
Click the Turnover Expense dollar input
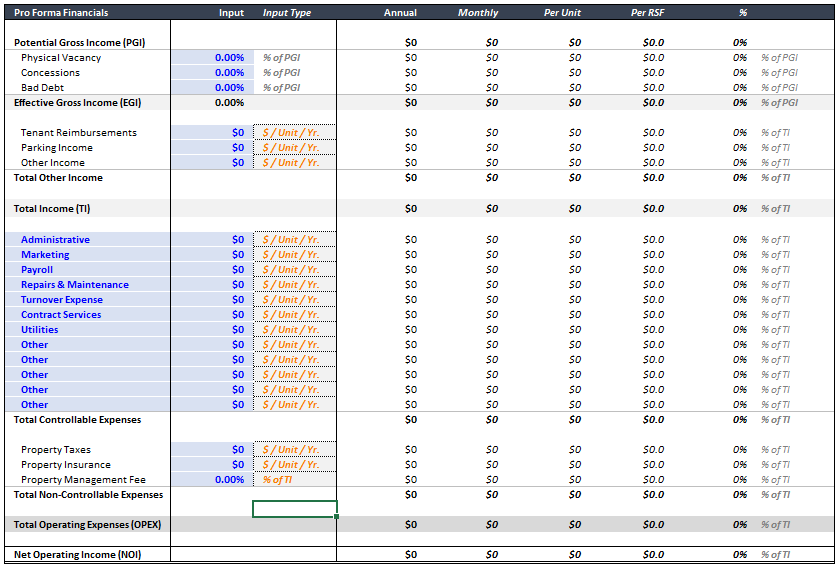click(x=212, y=299)
